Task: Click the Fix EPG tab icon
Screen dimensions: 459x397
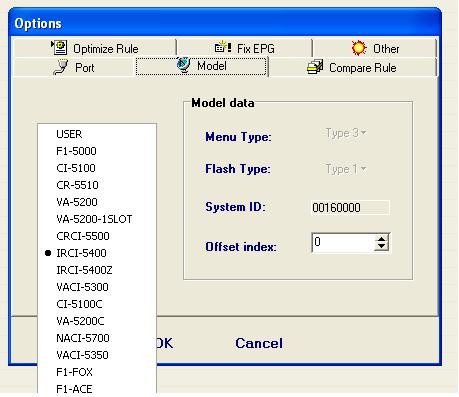Action: [223, 47]
